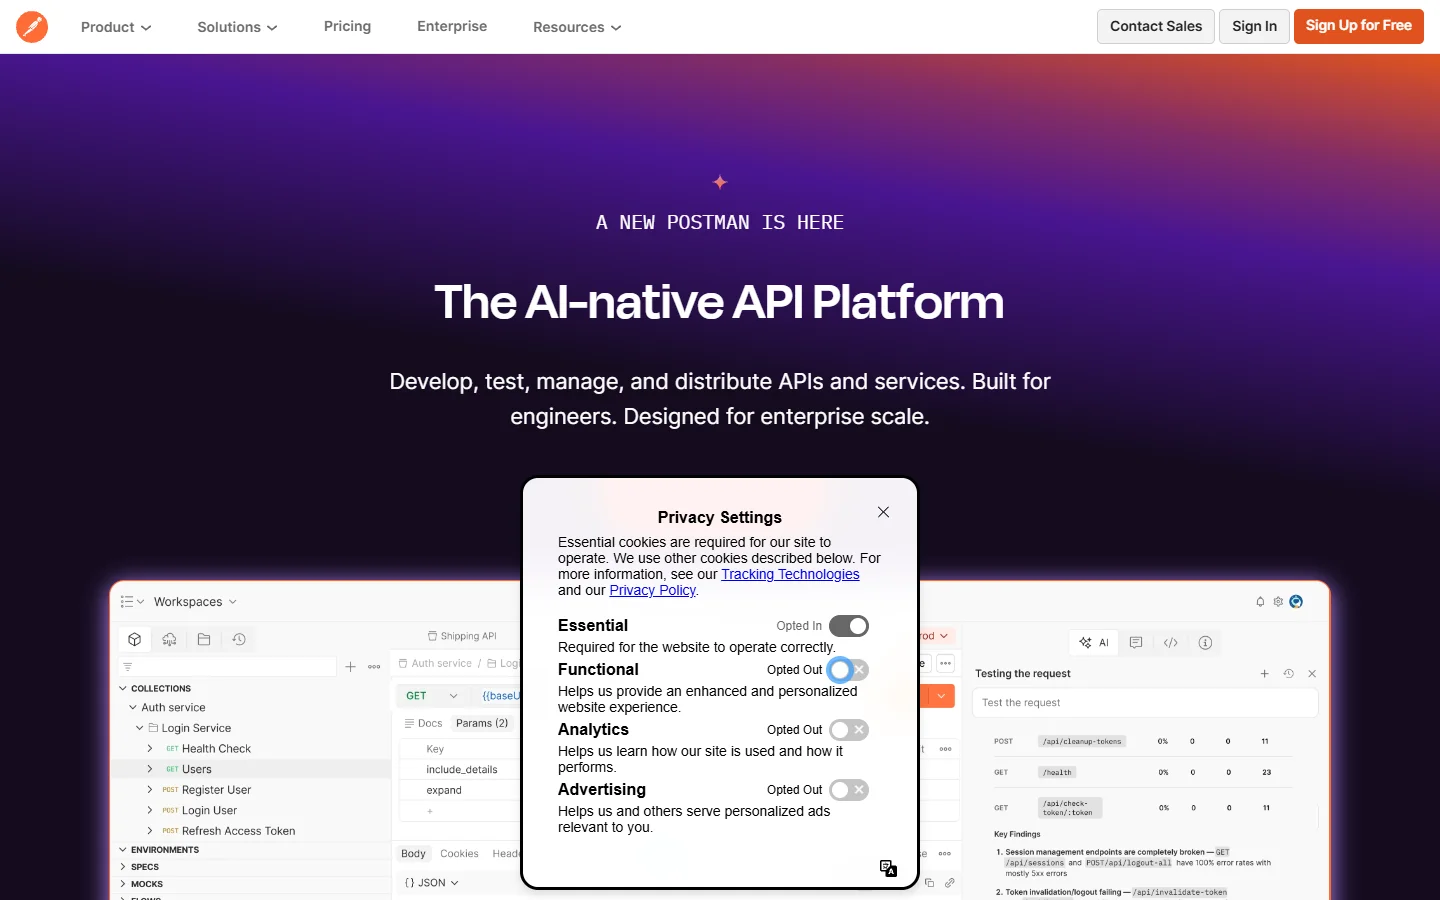Image resolution: width=1440 pixels, height=900 pixels.
Task: Click the sidebar filter search field
Action: point(227,666)
